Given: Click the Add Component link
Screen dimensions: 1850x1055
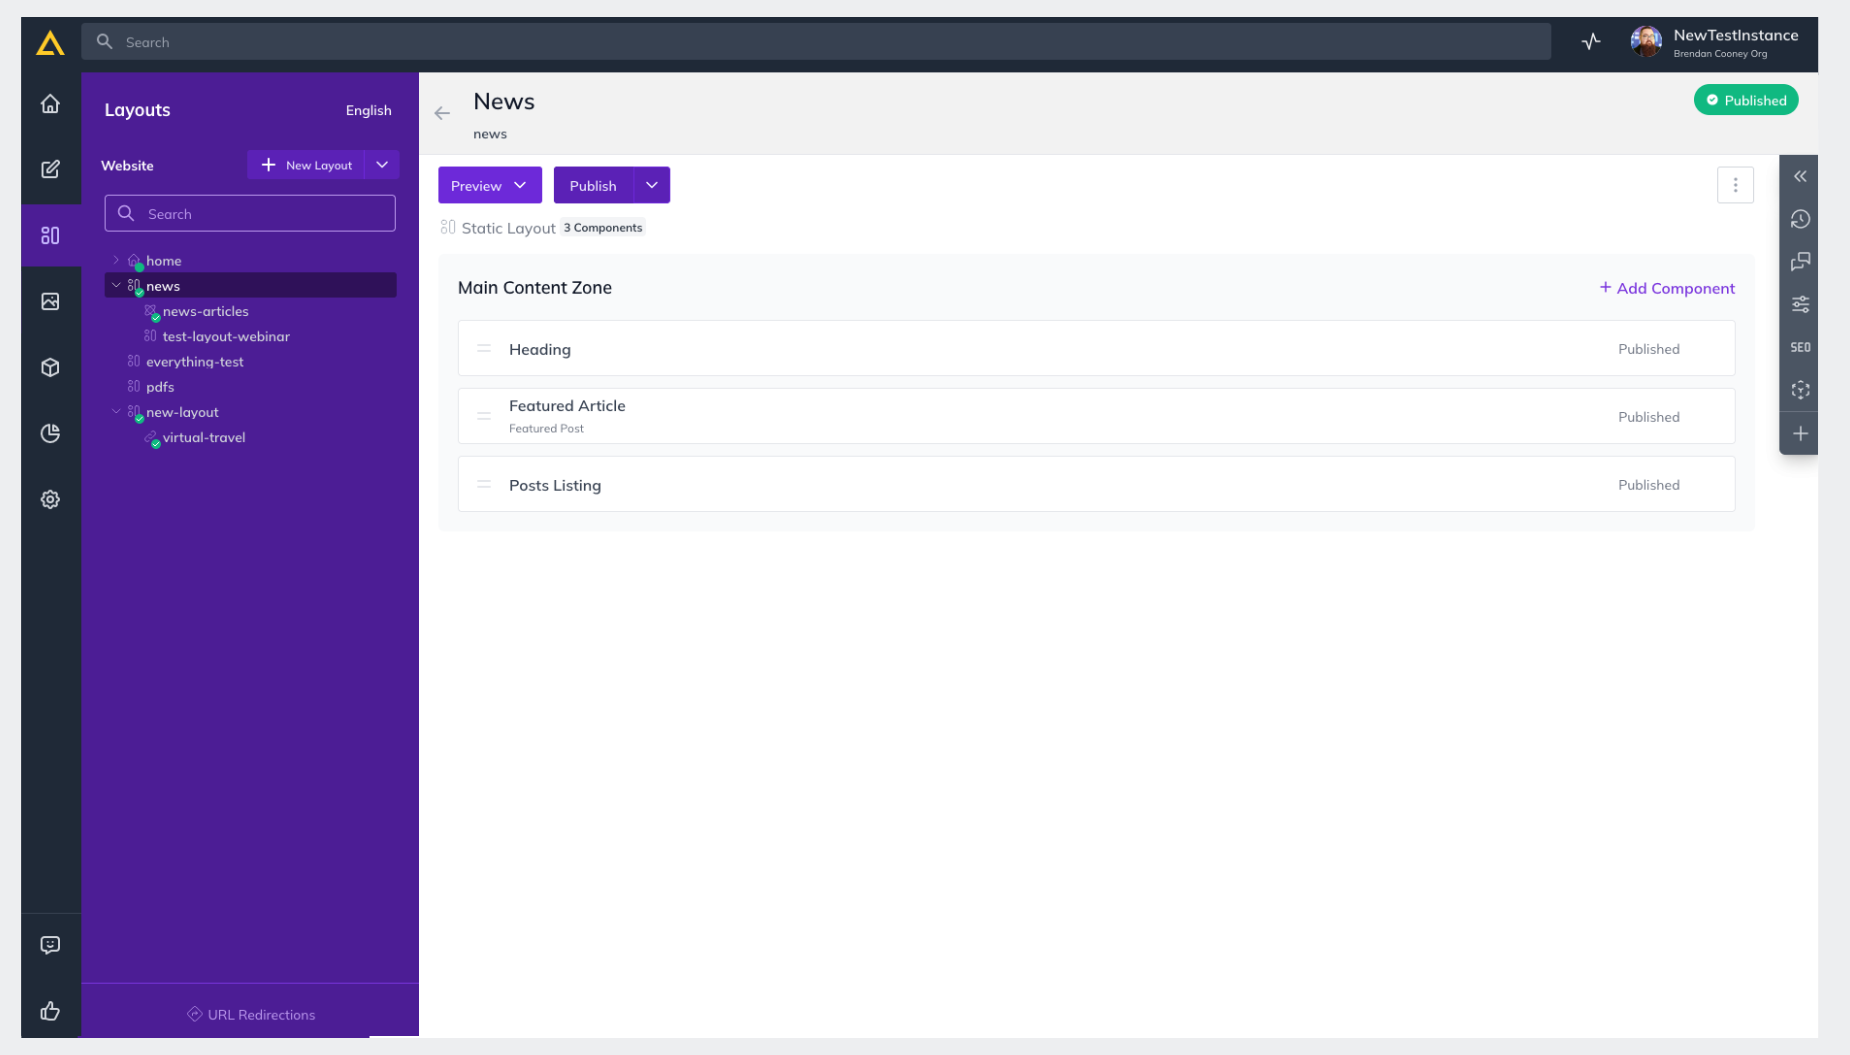Looking at the screenshot, I should 1666,288.
